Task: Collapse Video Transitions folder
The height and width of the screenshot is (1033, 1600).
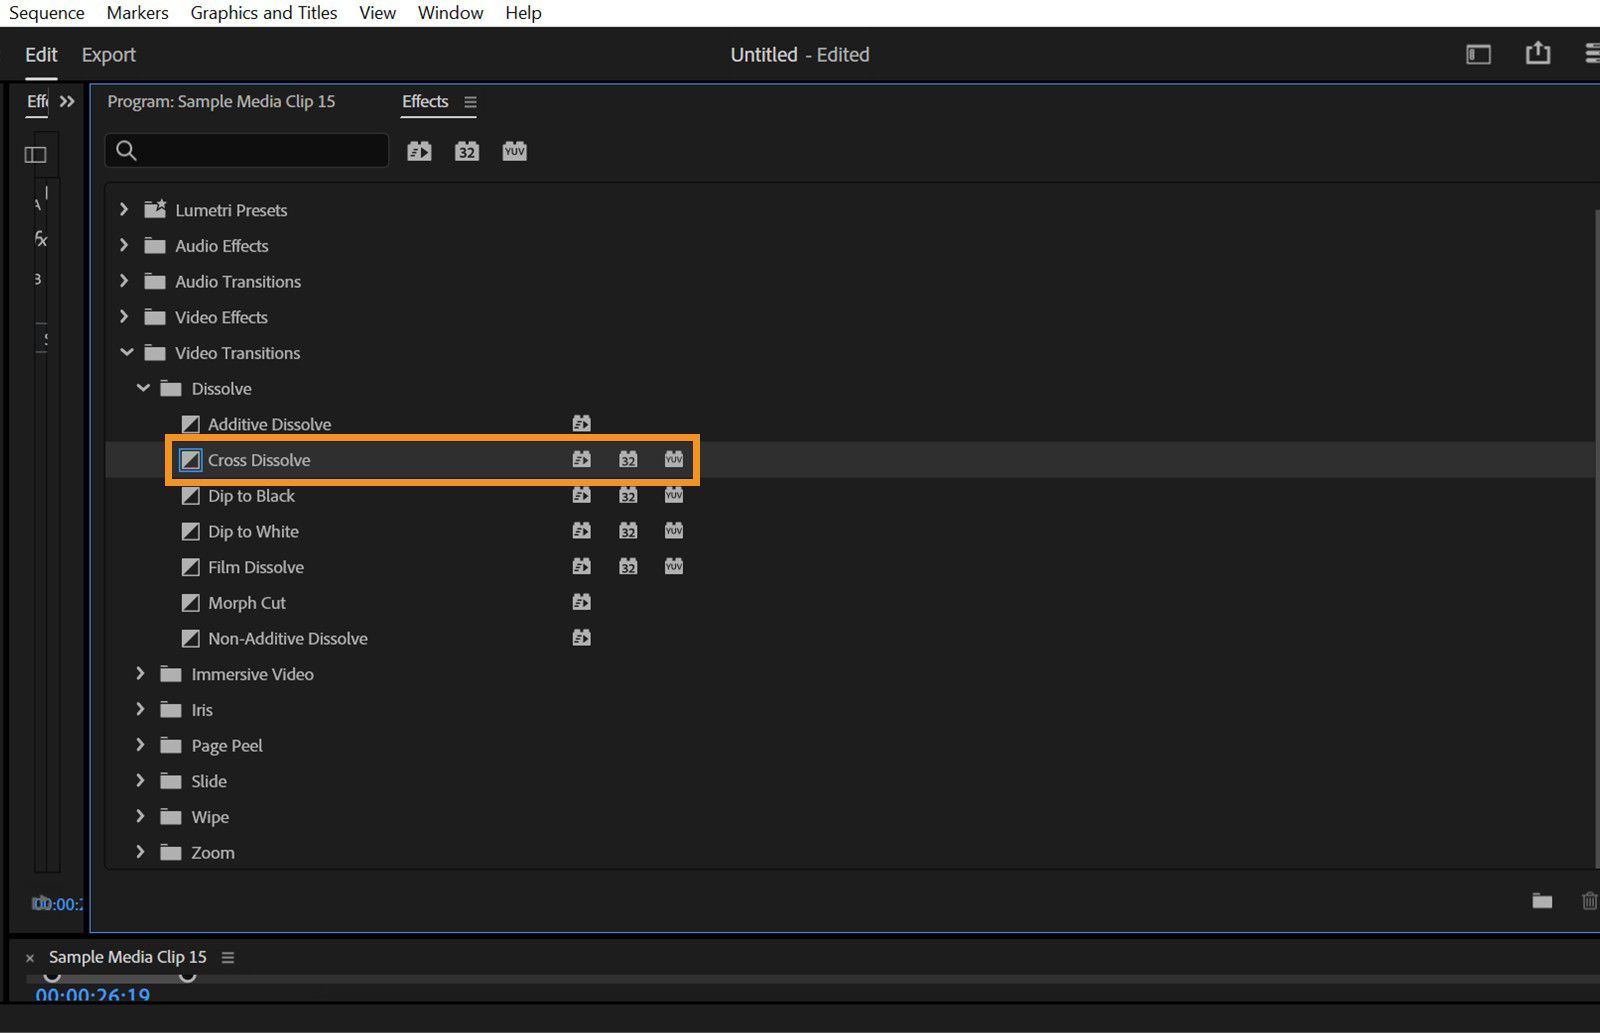Action: coord(126,352)
